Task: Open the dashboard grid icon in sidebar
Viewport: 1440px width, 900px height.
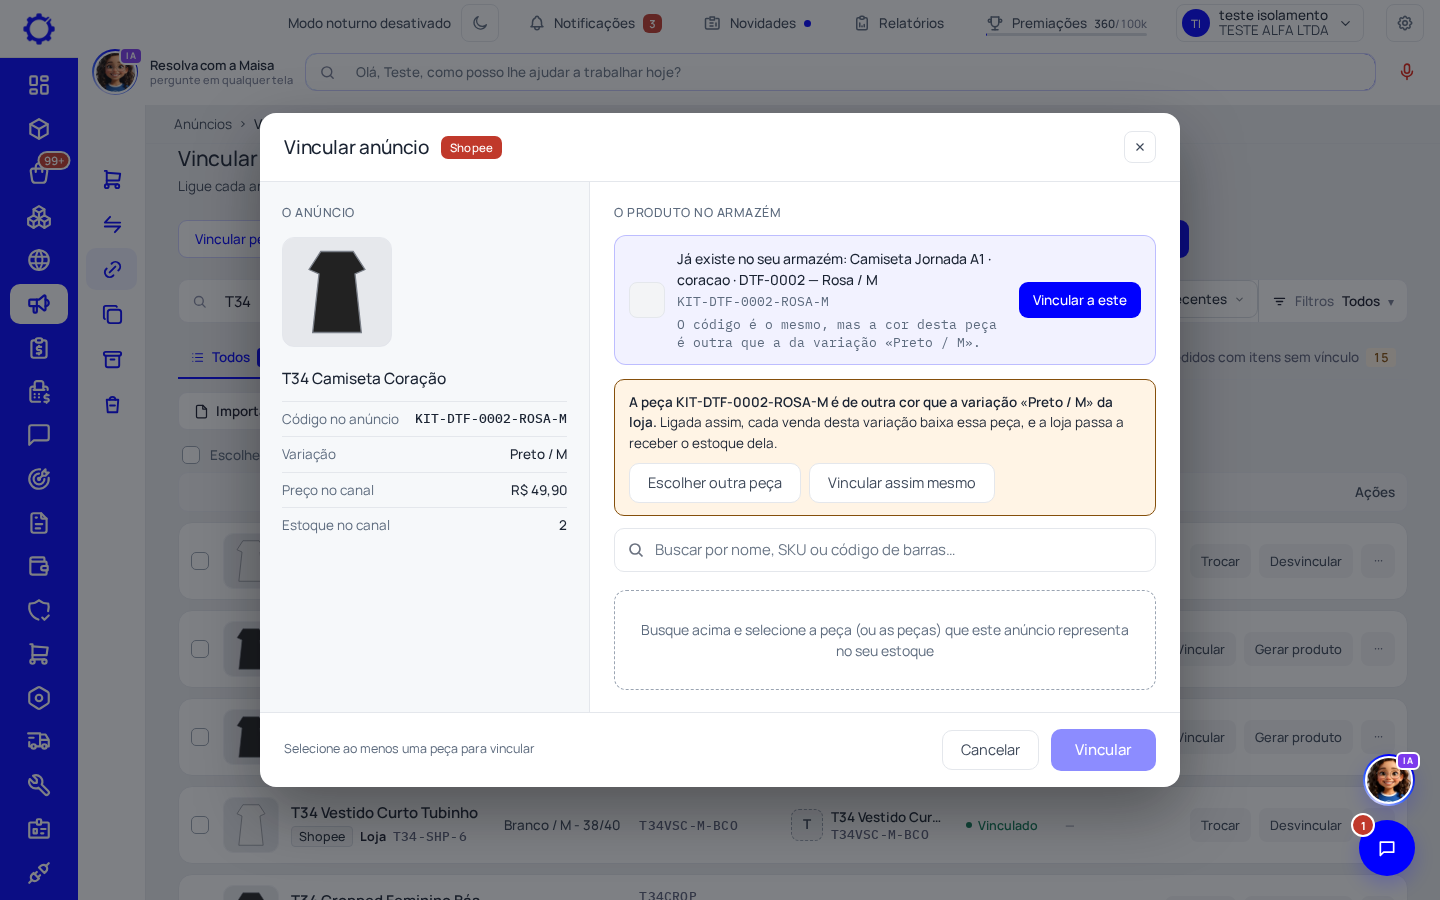Action: 39,85
